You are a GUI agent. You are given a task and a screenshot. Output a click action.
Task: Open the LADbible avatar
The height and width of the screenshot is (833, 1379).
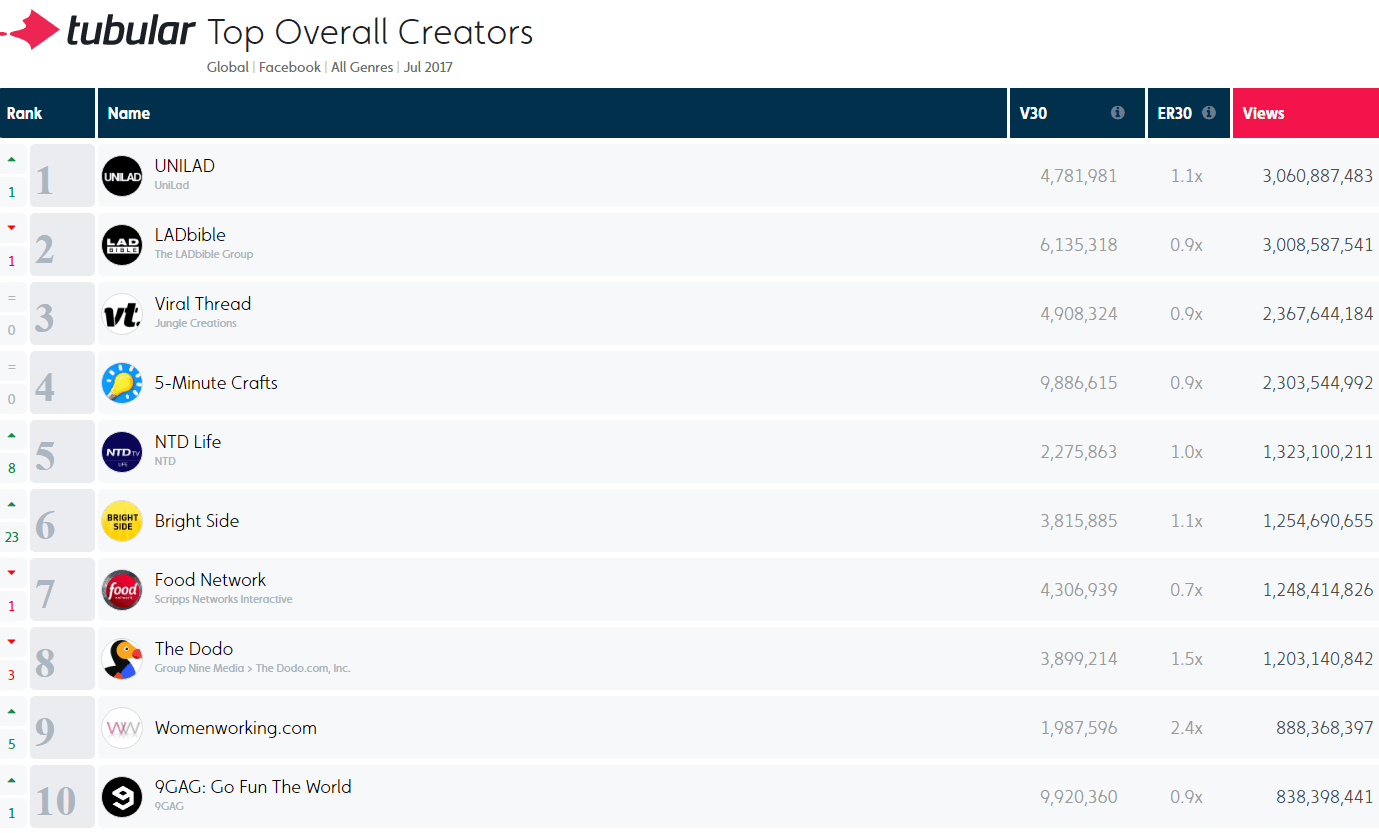122,245
